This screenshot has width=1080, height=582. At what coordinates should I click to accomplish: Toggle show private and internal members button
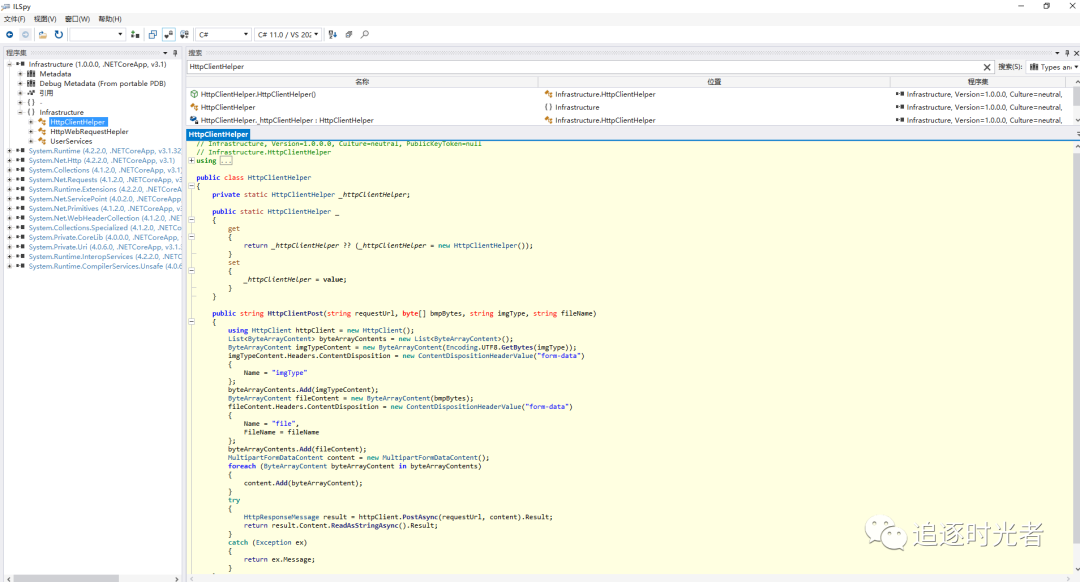pyautogui.click(x=168, y=34)
